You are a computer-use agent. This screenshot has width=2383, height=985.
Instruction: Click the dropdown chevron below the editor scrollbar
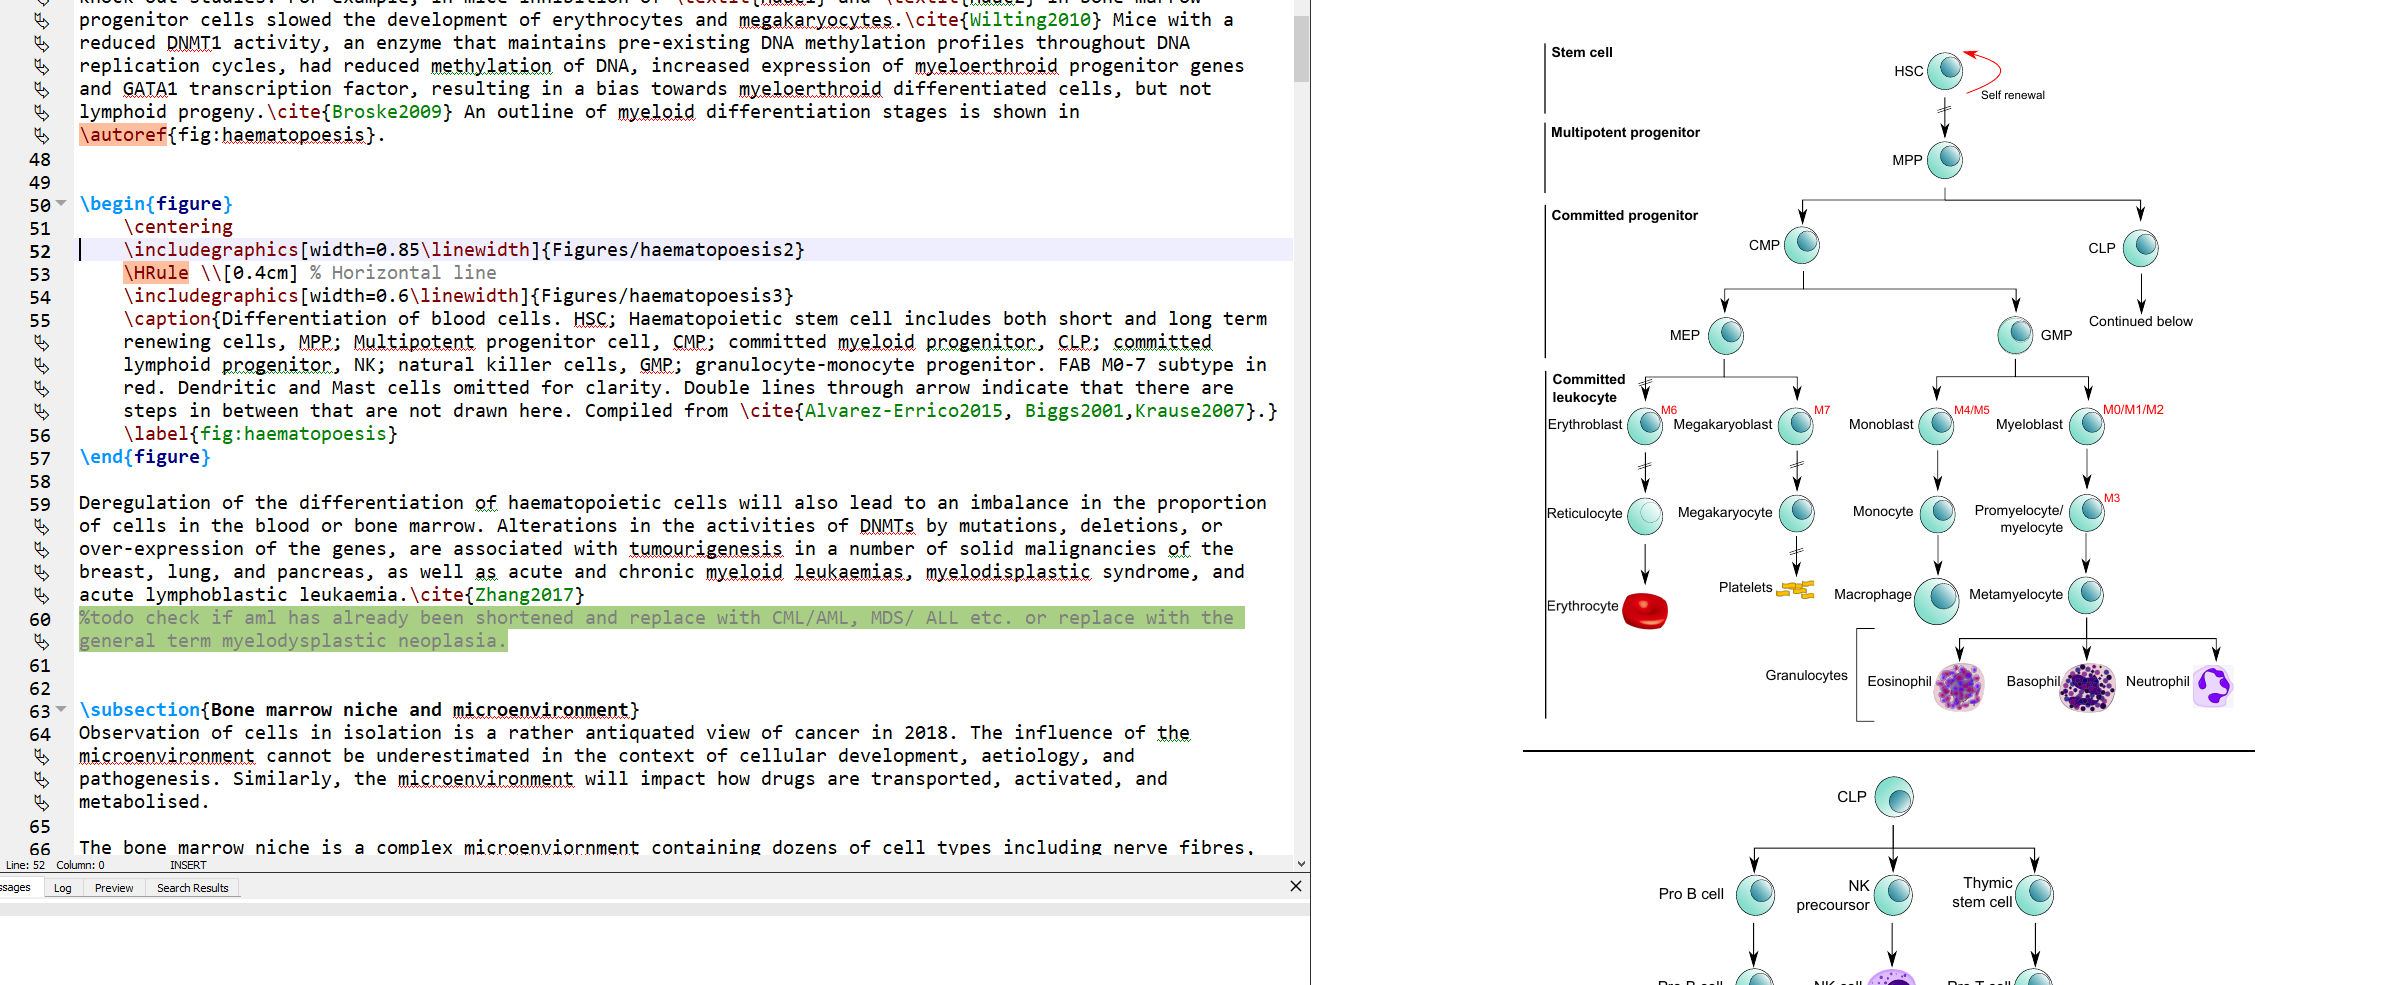pos(1300,863)
